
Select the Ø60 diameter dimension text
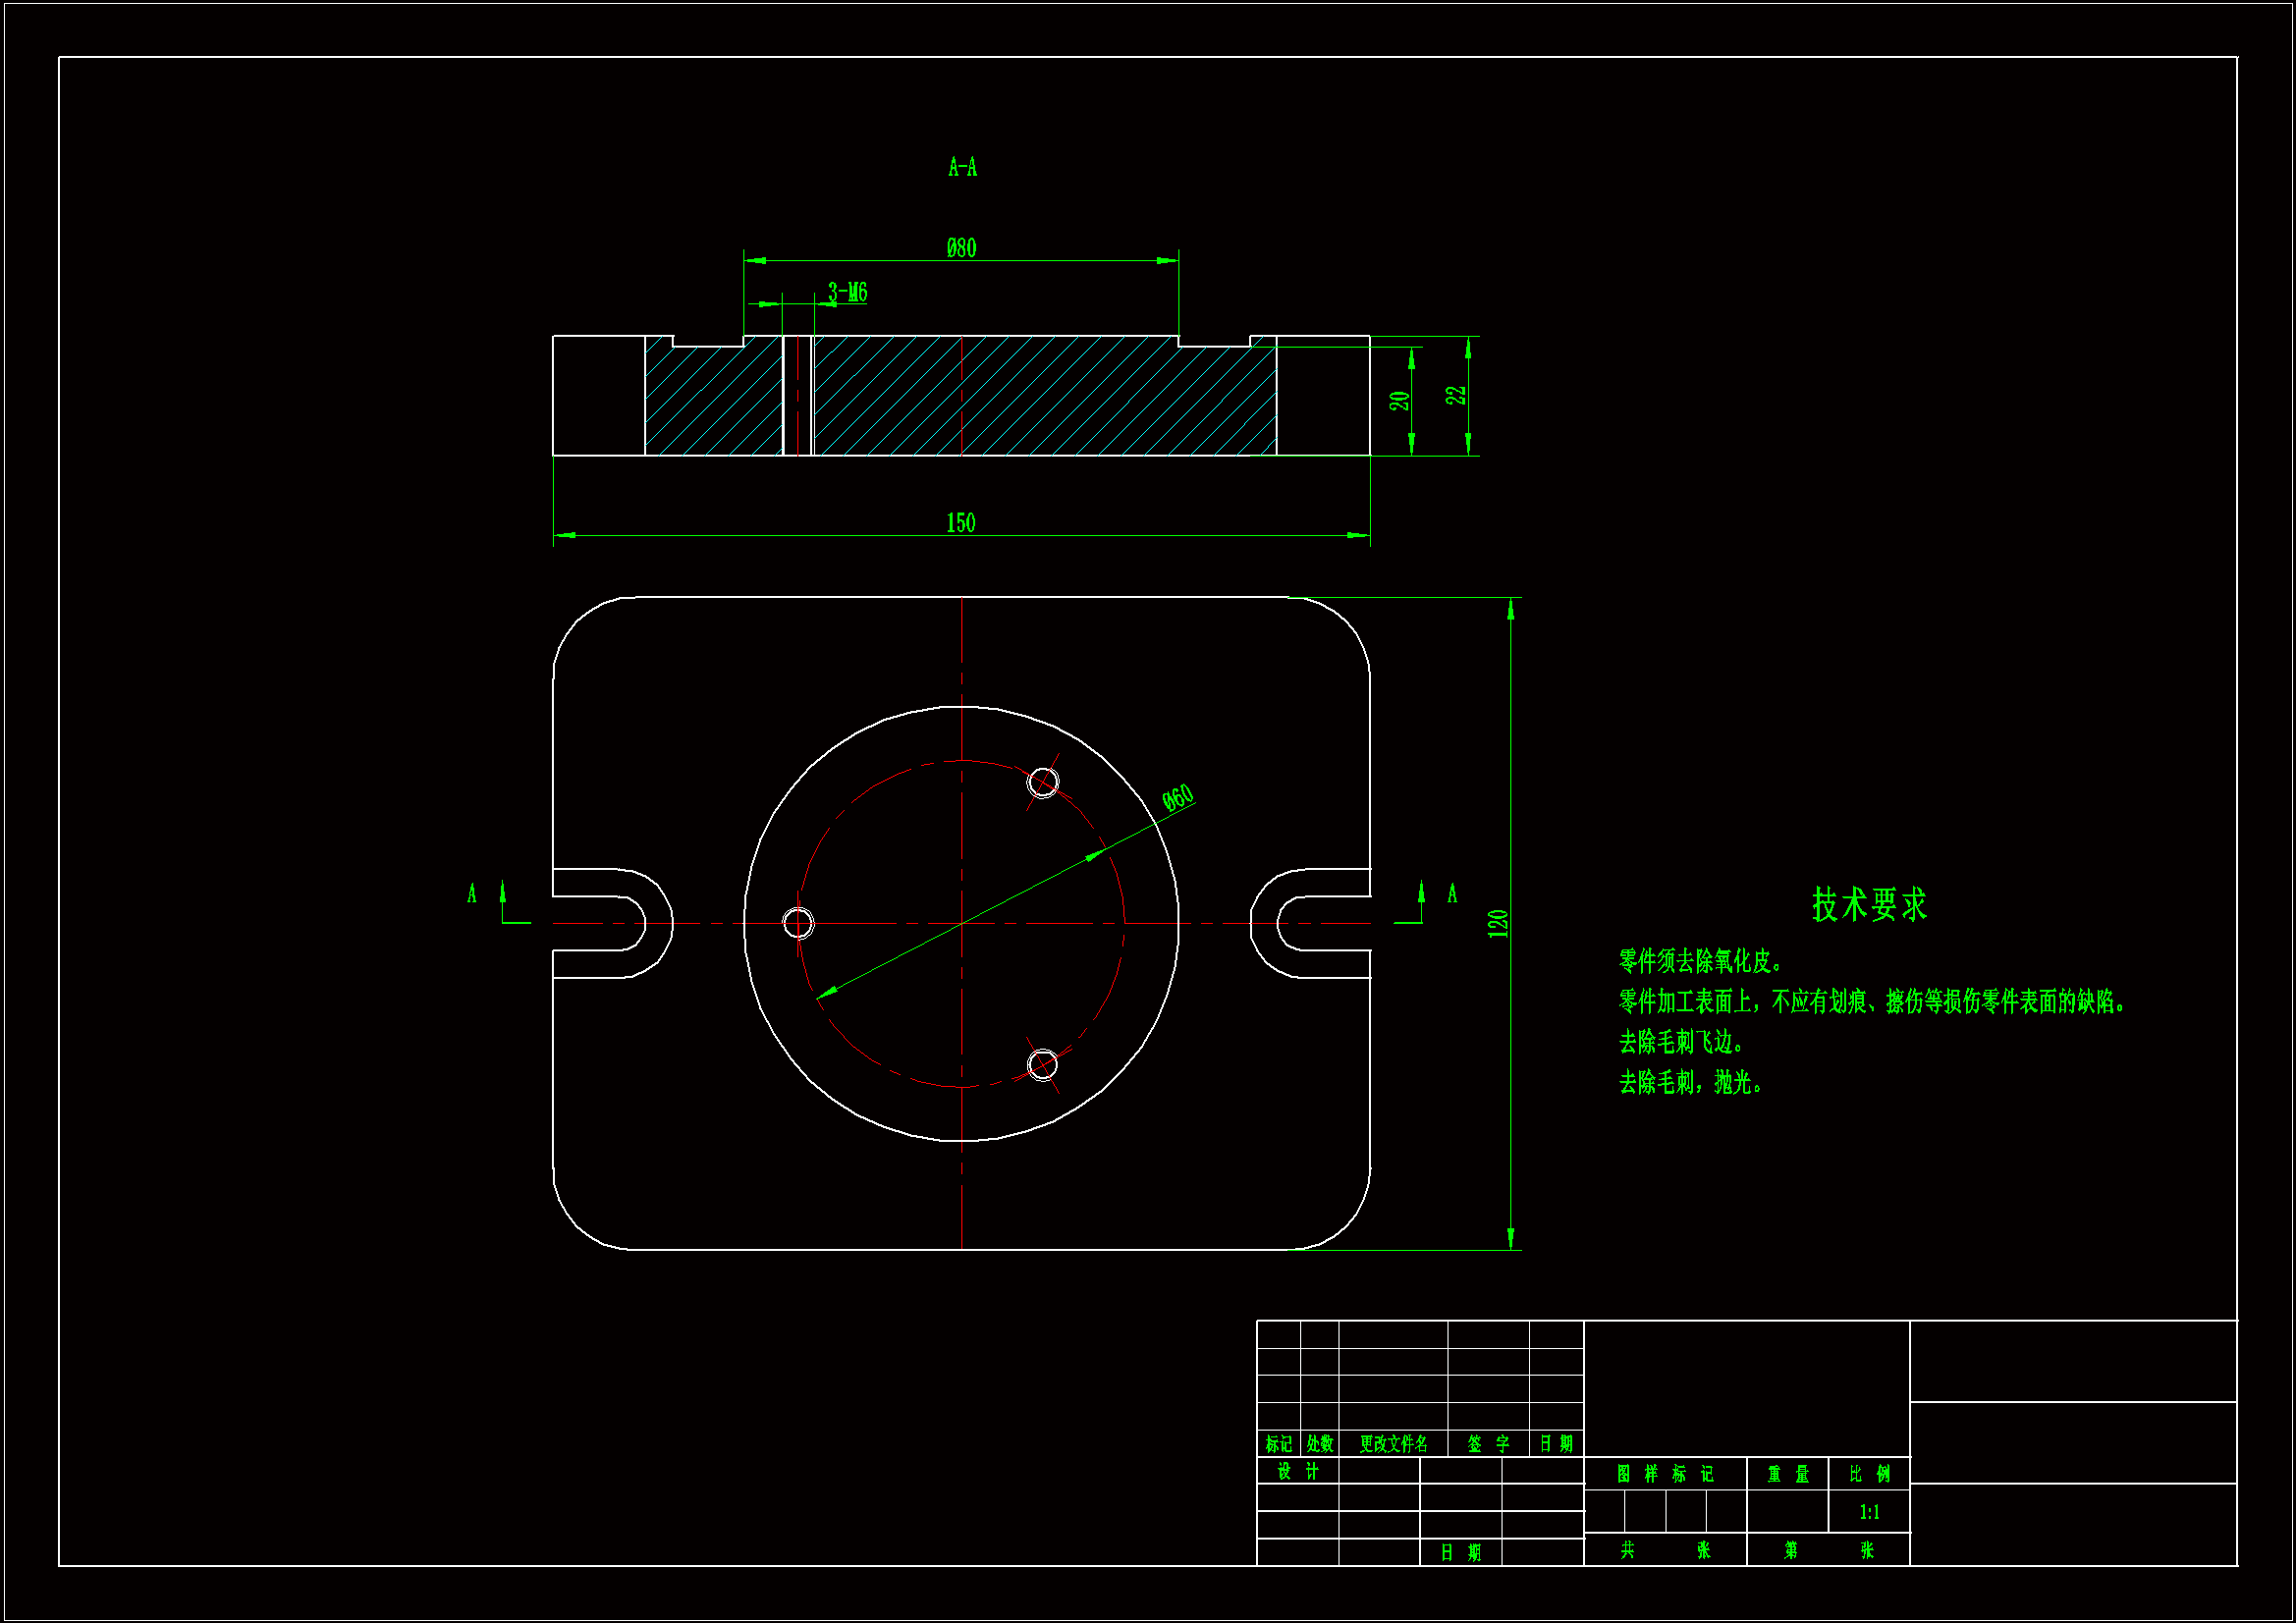coord(1178,797)
